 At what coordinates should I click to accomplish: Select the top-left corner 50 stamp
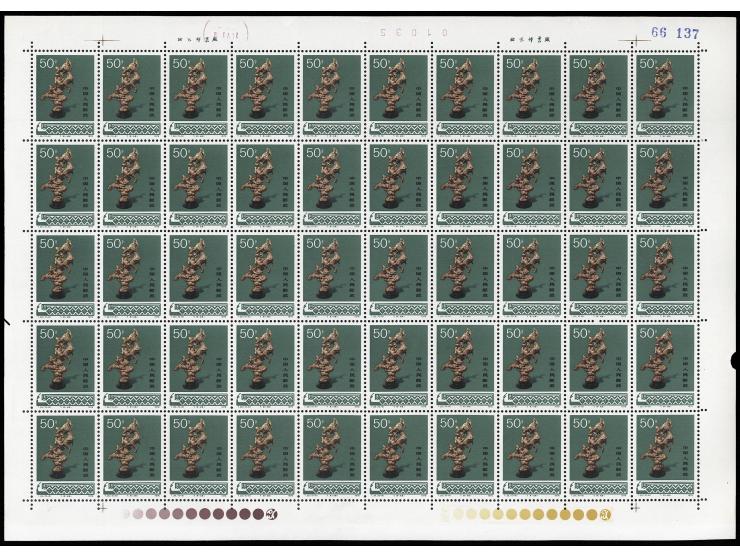65,95
